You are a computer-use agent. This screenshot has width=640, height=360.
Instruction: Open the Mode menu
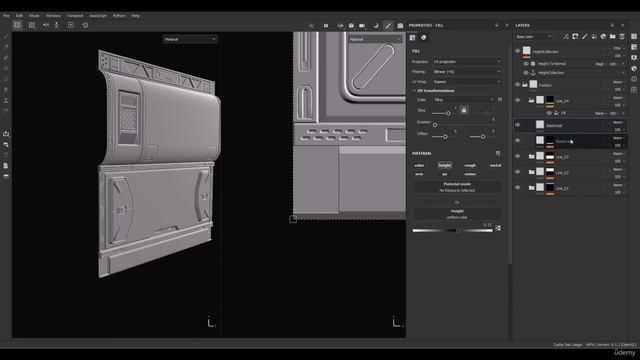pos(34,16)
